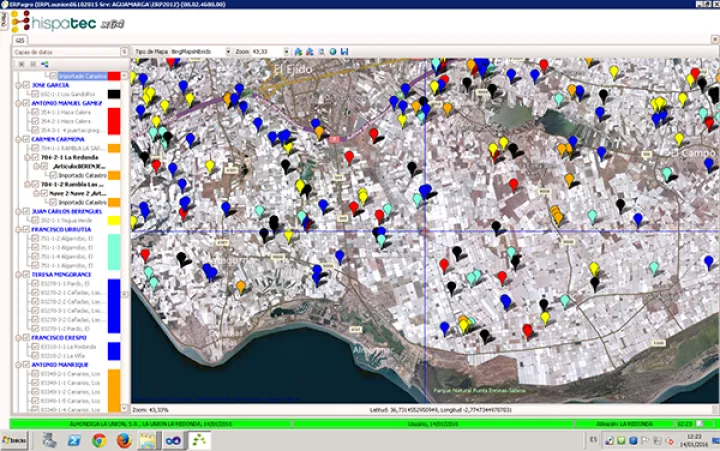Click the save map icon in toolbar
Viewport: 720px width, 451px height.
345,51
